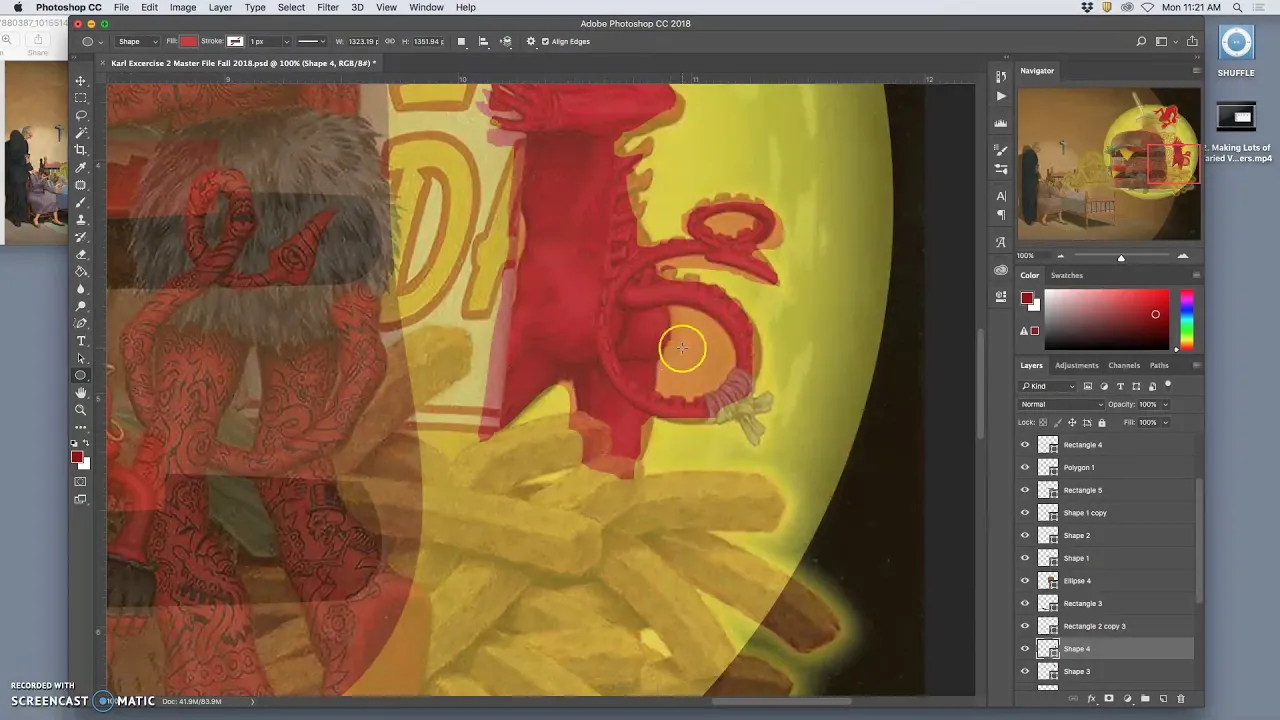Open shape tool gear settings

531,42
